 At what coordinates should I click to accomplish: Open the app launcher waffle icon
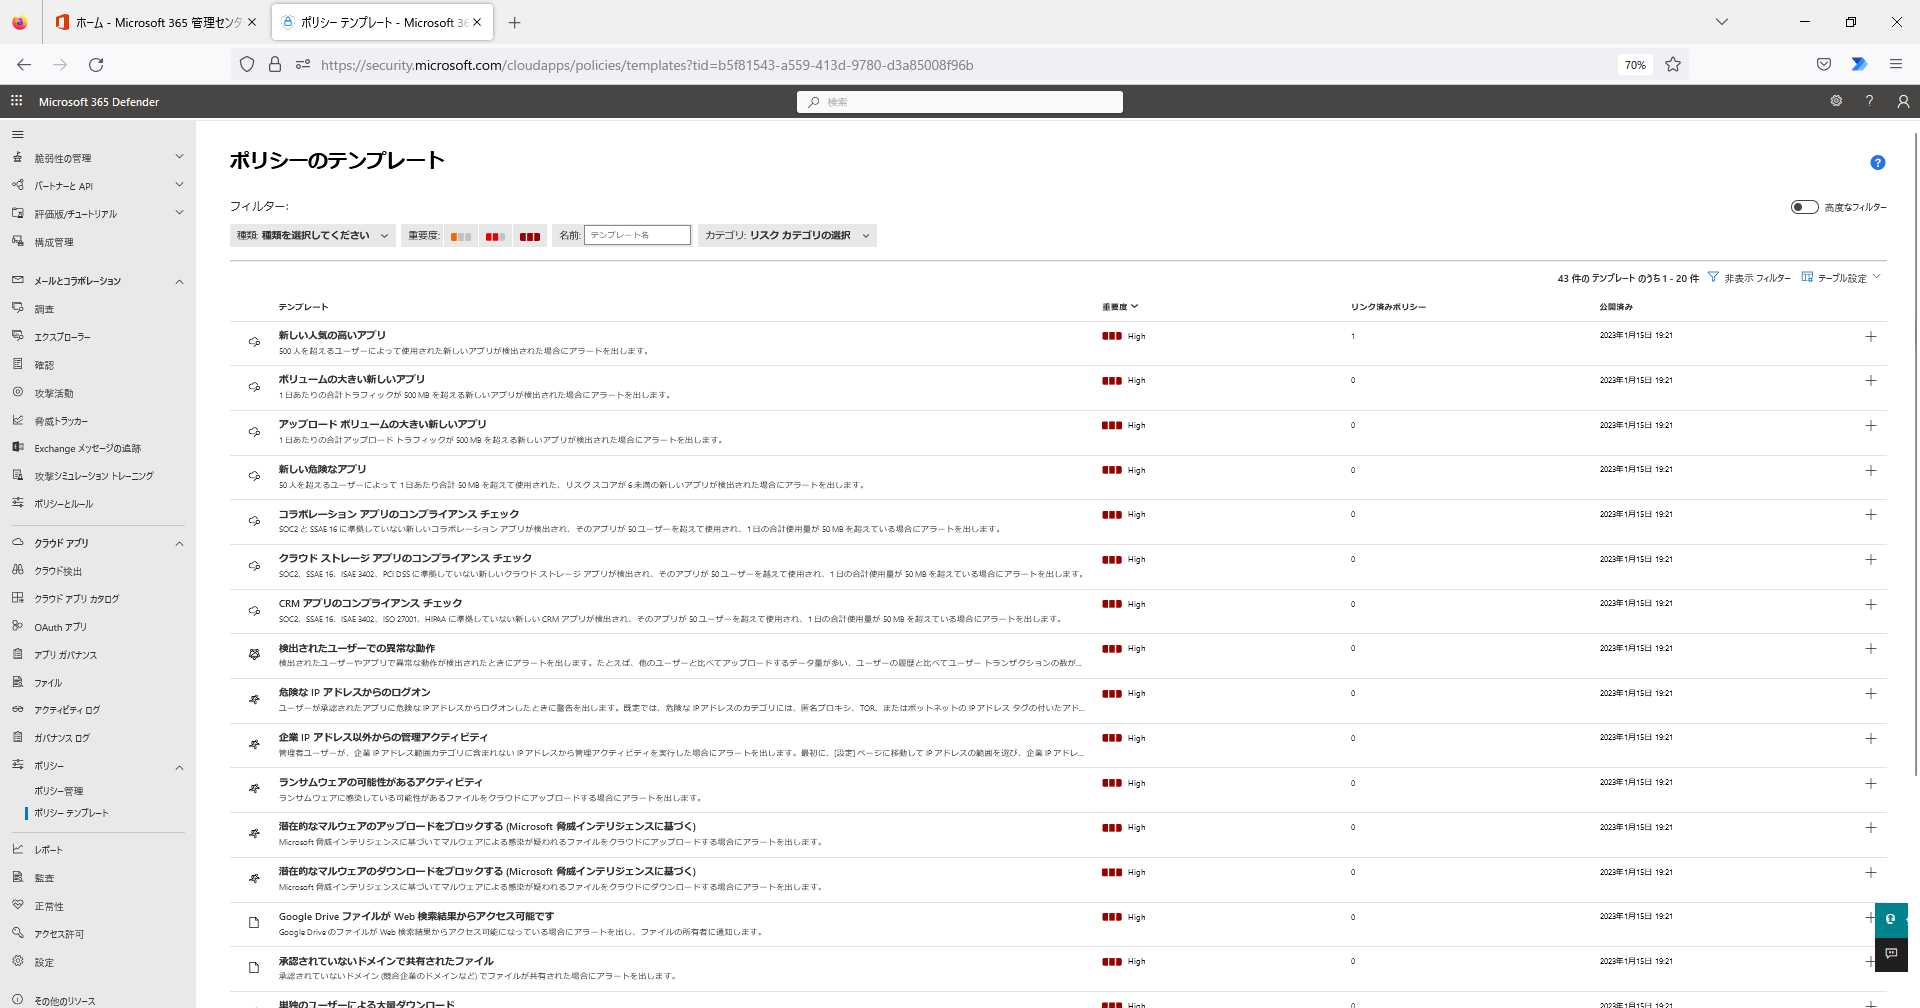pos(16,101)
